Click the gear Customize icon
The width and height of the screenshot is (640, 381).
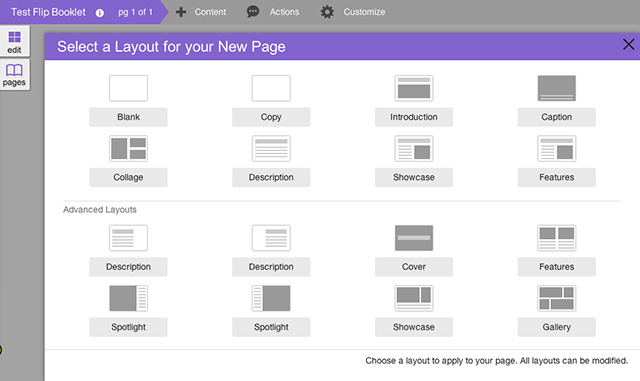coord(327,12)
